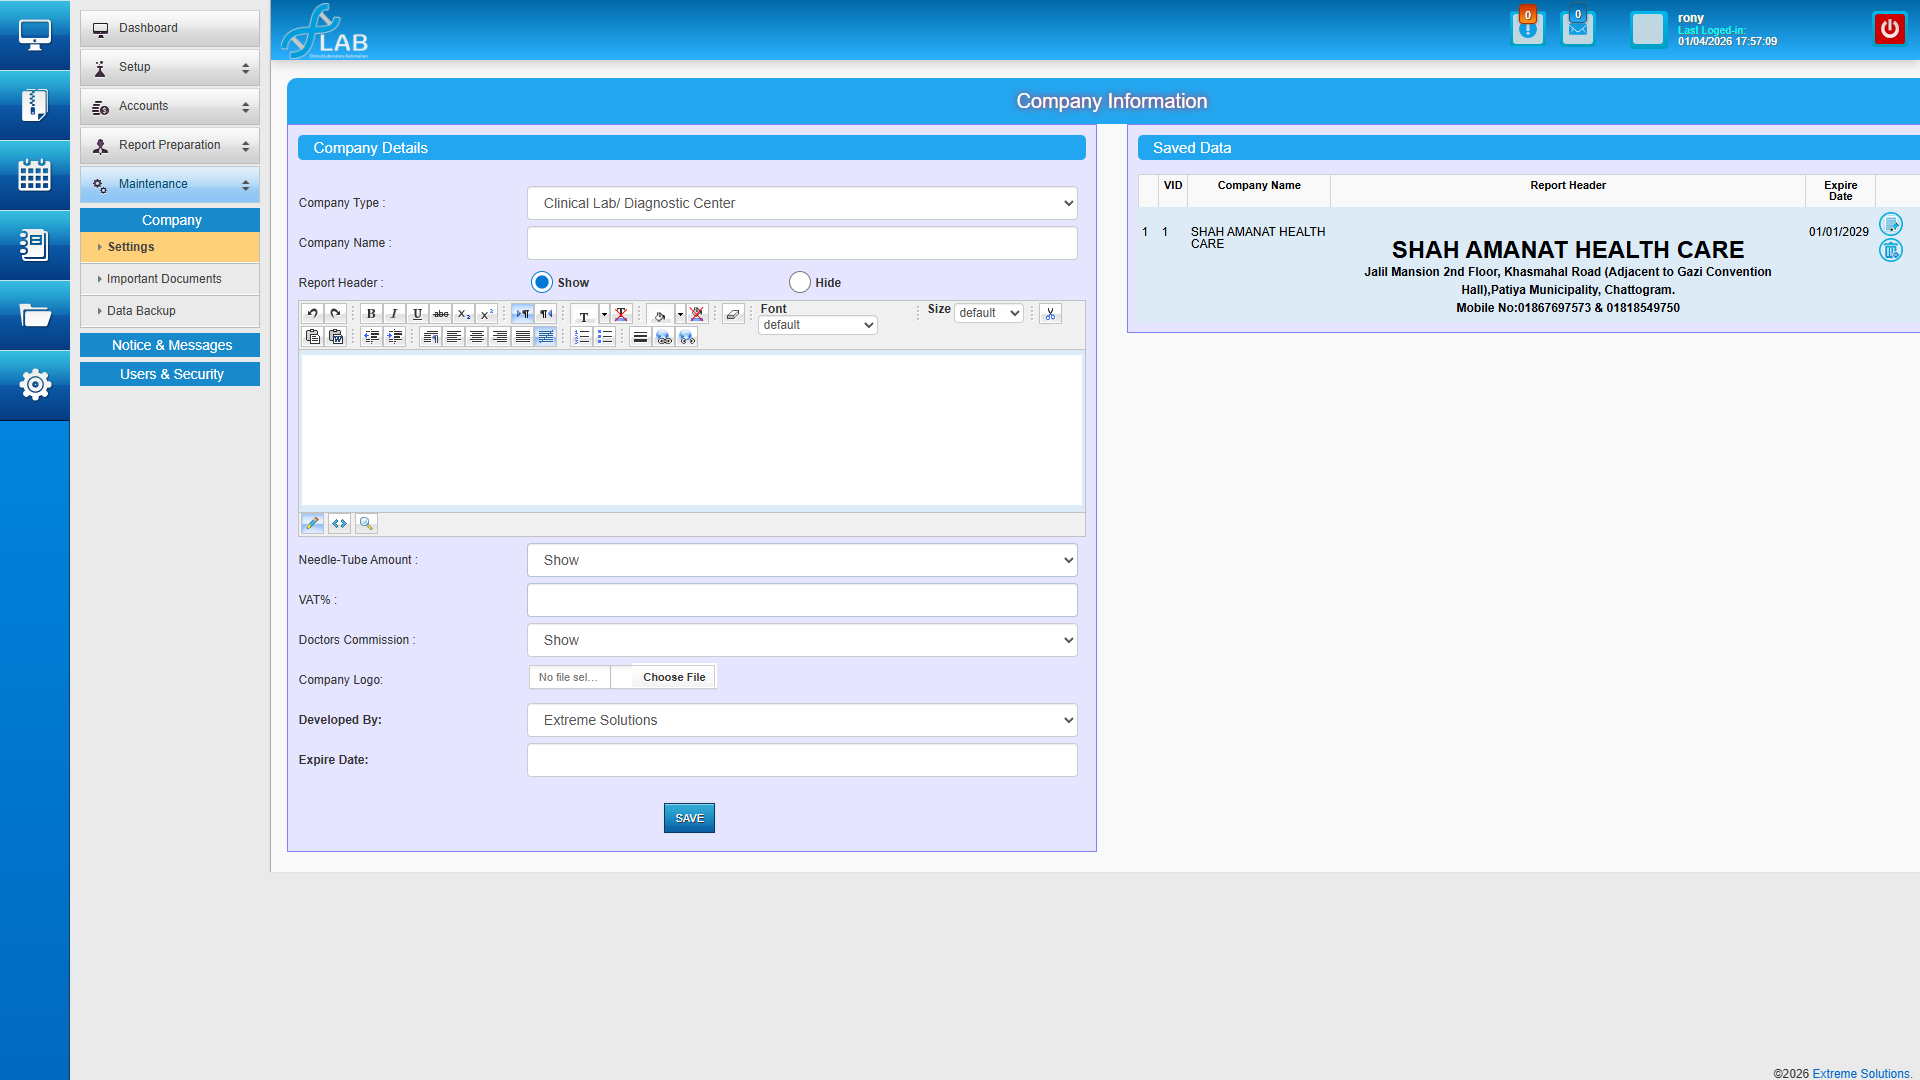Click the eraser remove-format icon
Screen dimensions: 1920x1080
[x=733, y=314]
